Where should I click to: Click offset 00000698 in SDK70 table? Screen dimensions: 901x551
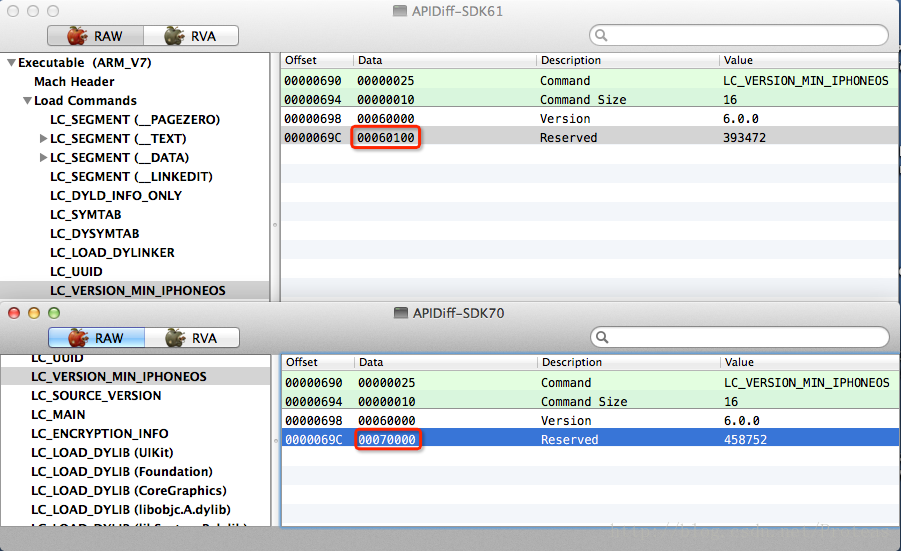point(314,421)
